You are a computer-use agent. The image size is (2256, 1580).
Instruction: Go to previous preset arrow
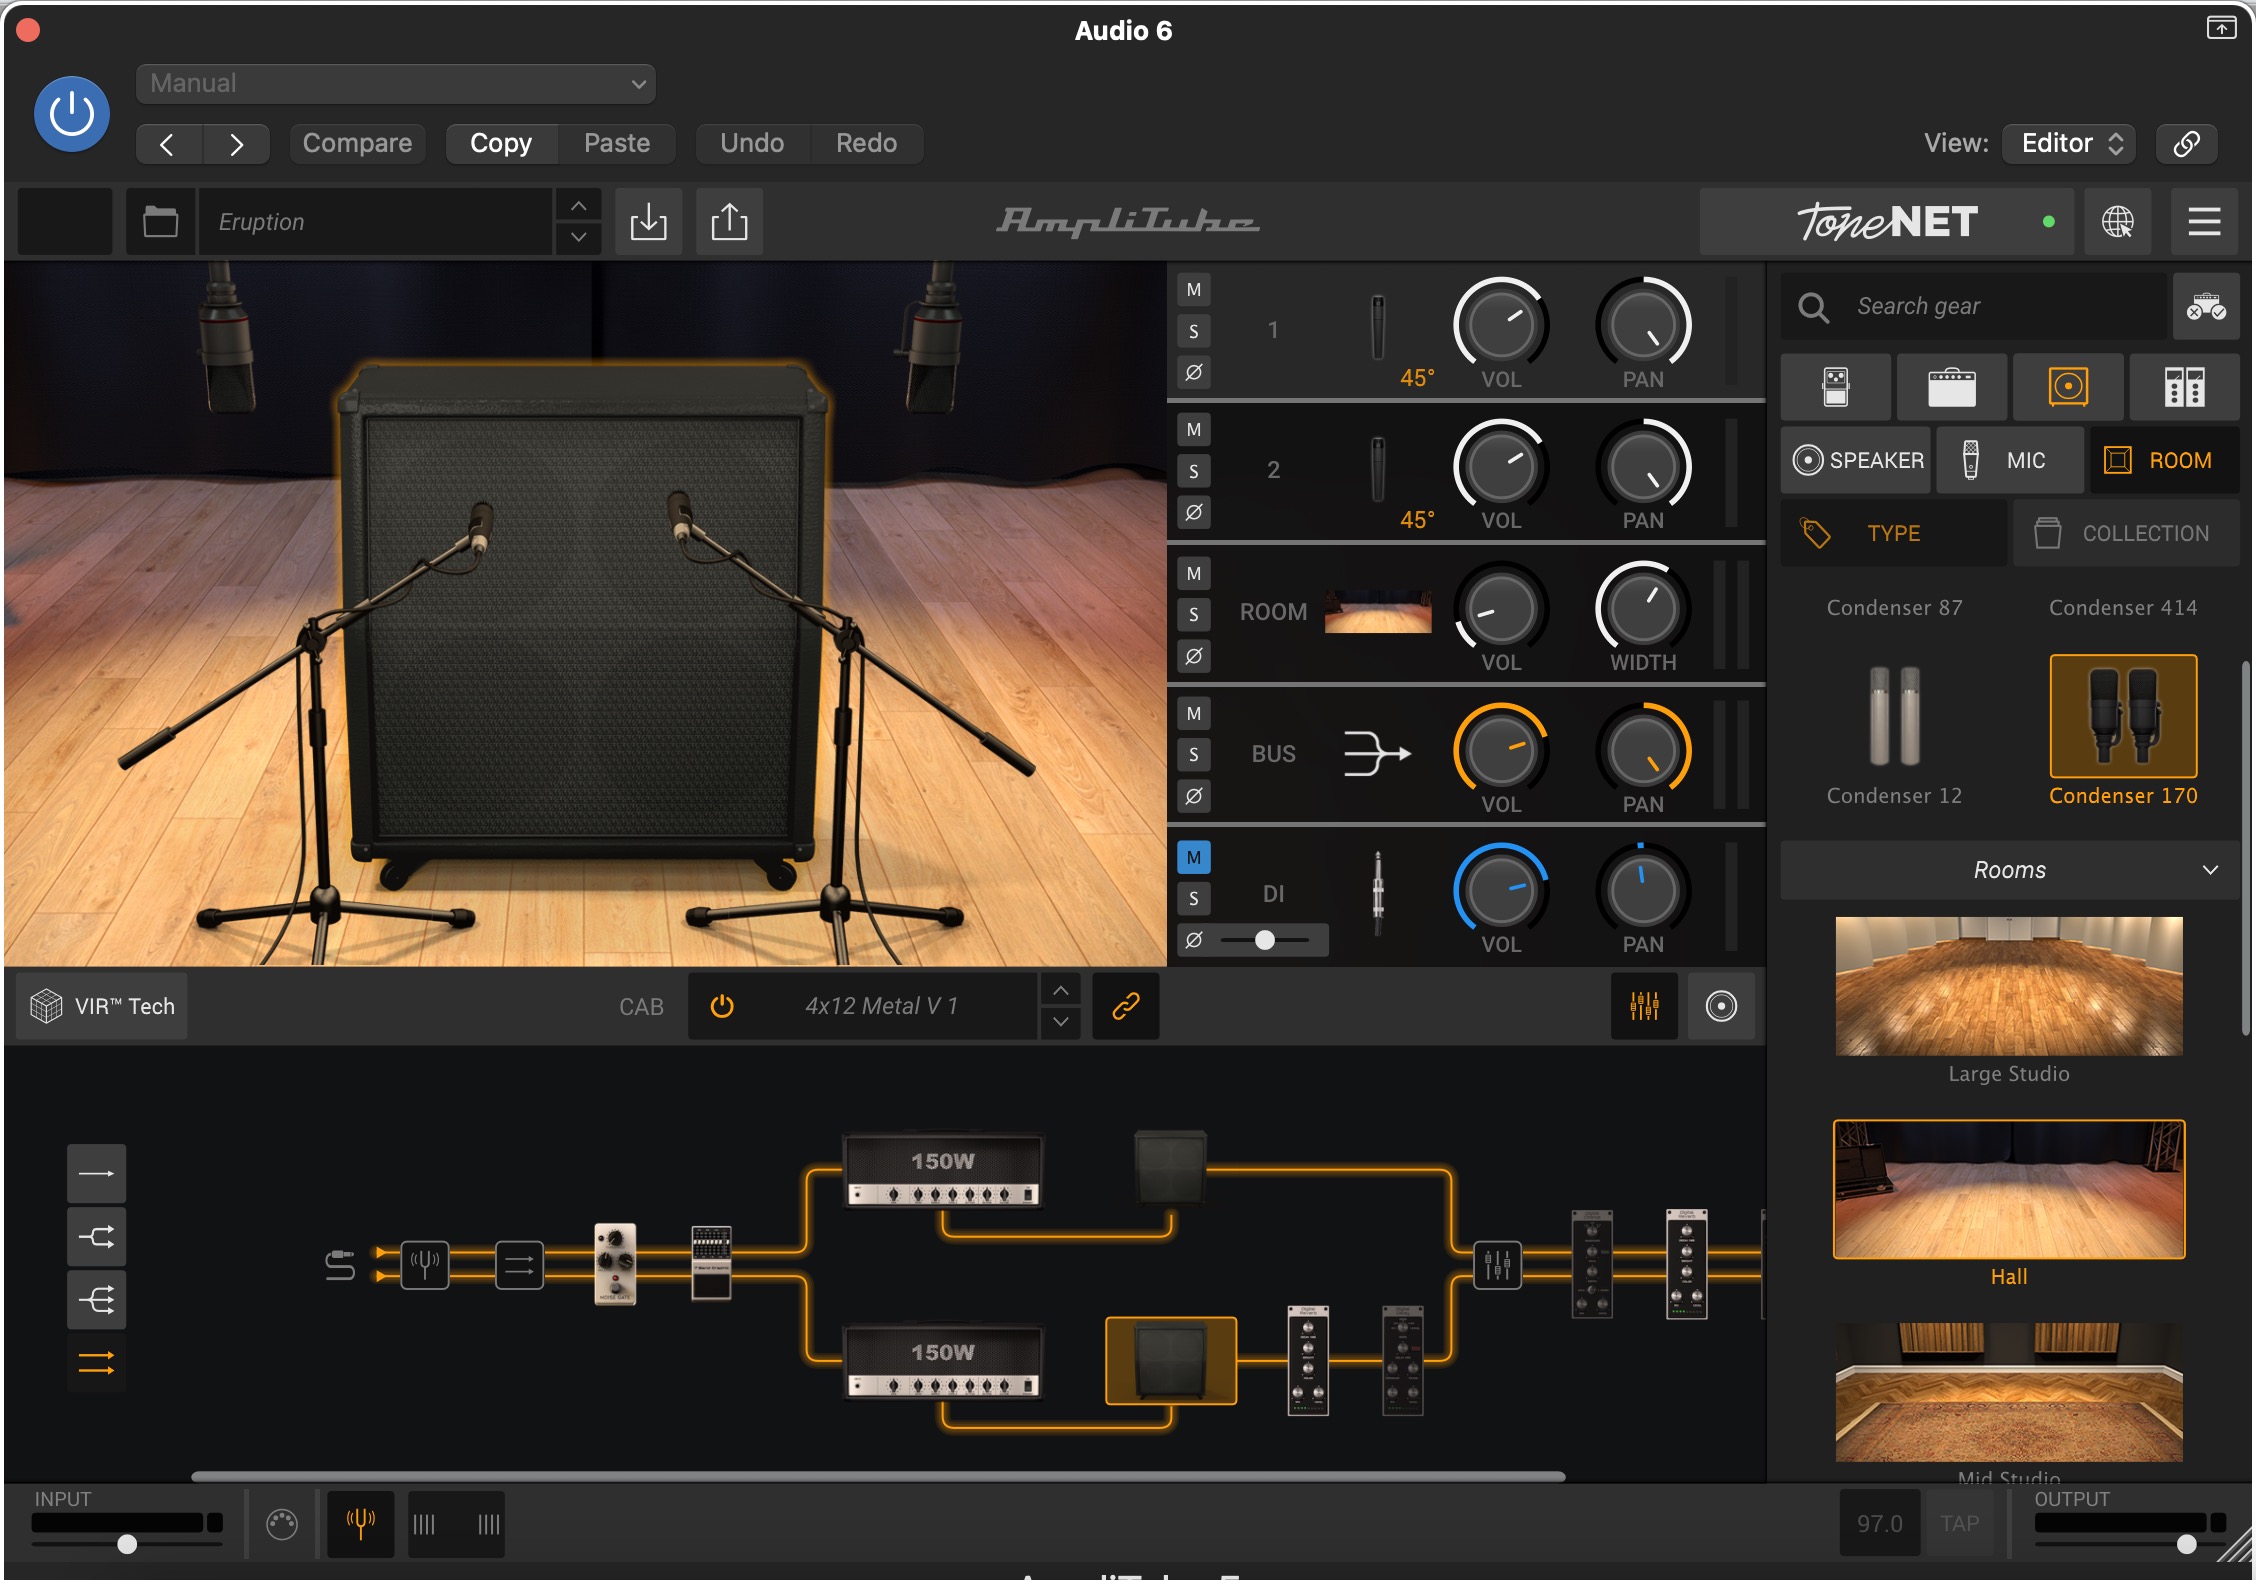click(168, 144)
